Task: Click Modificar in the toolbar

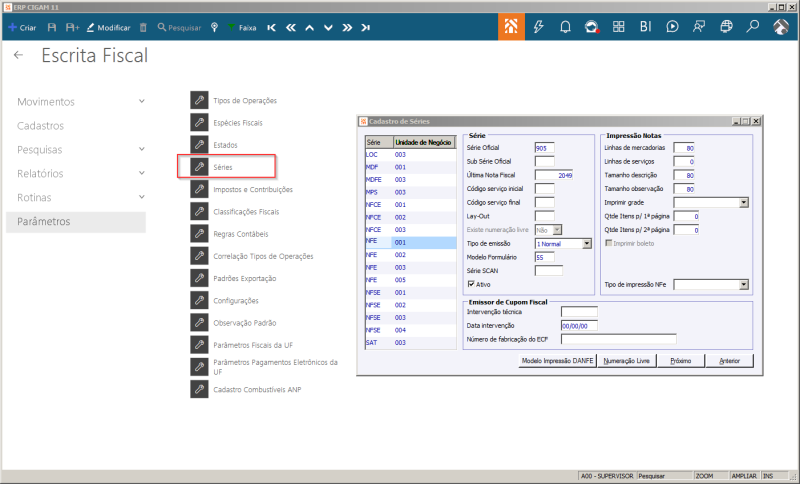Action: [x=109, y=28]
